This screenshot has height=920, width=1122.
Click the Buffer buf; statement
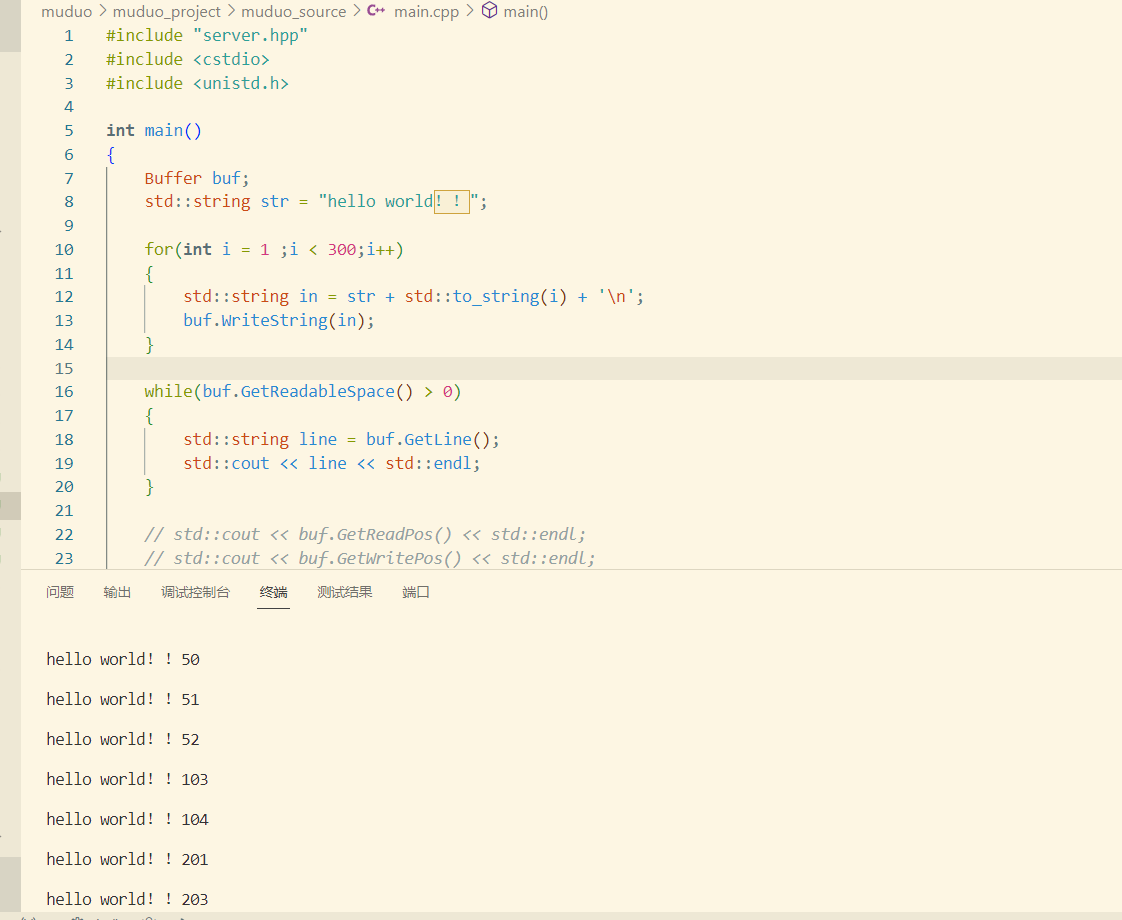pos(197,178)
